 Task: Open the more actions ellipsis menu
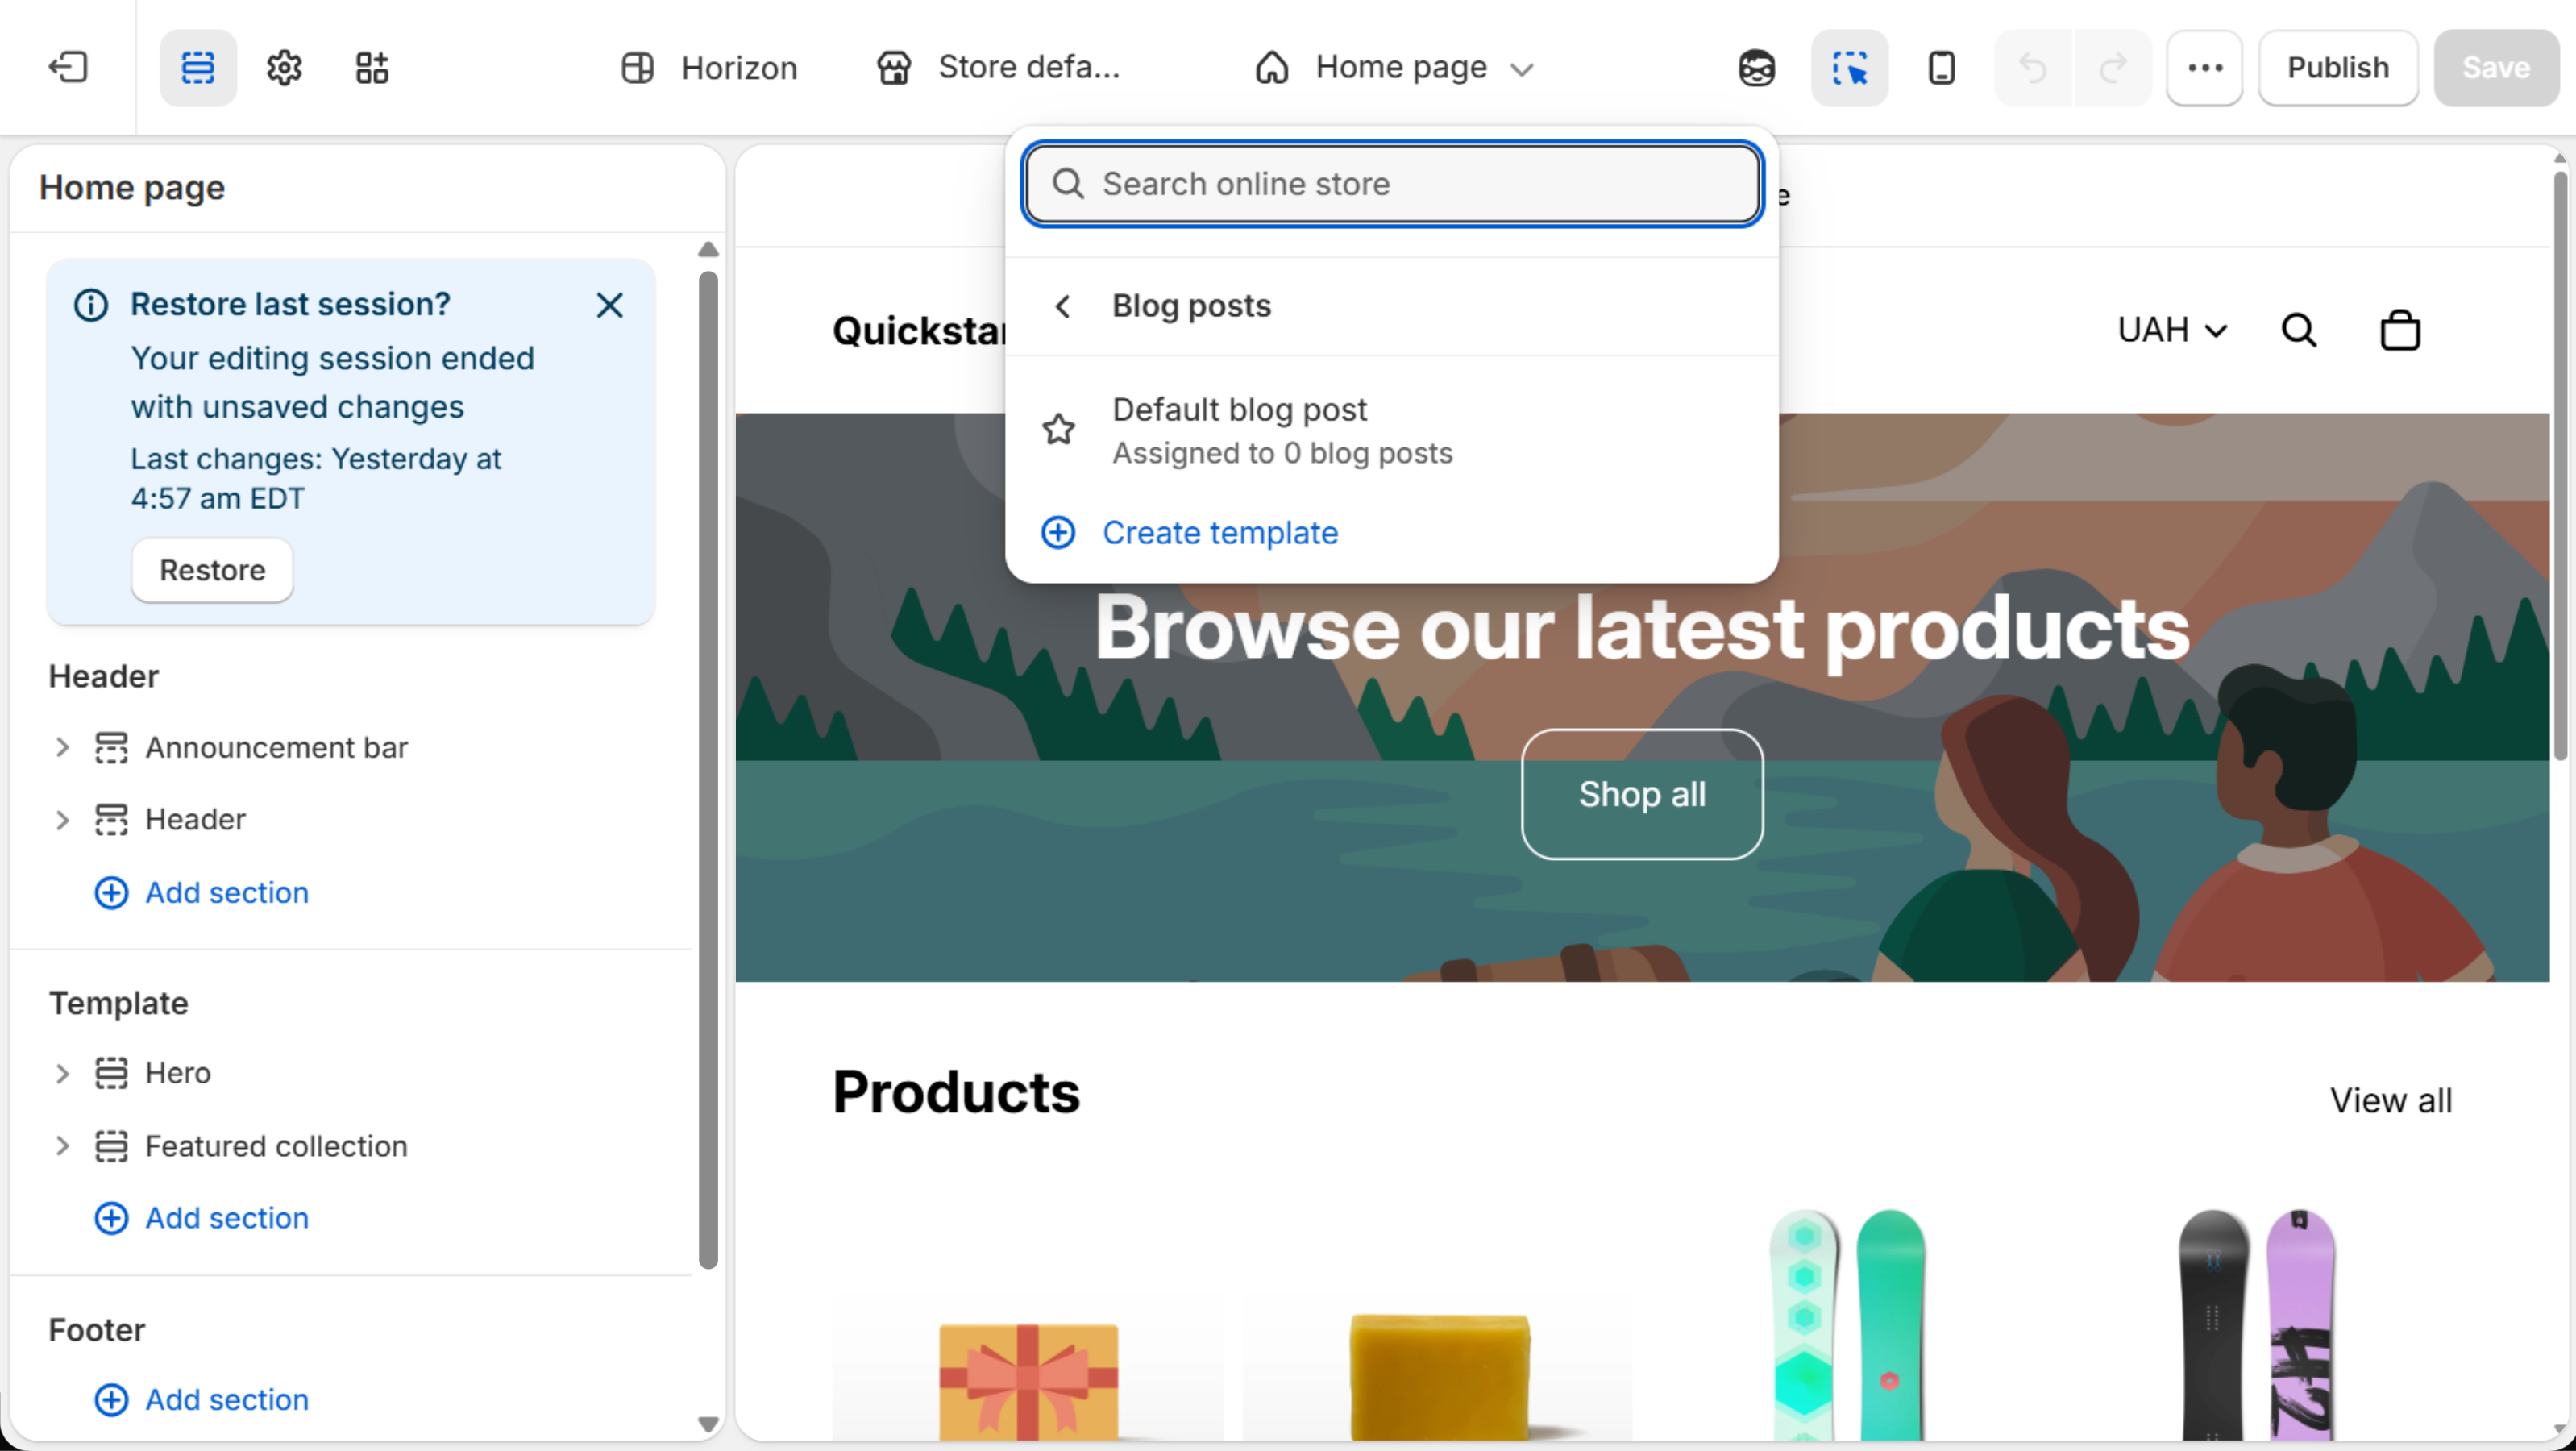(2205, 67)
